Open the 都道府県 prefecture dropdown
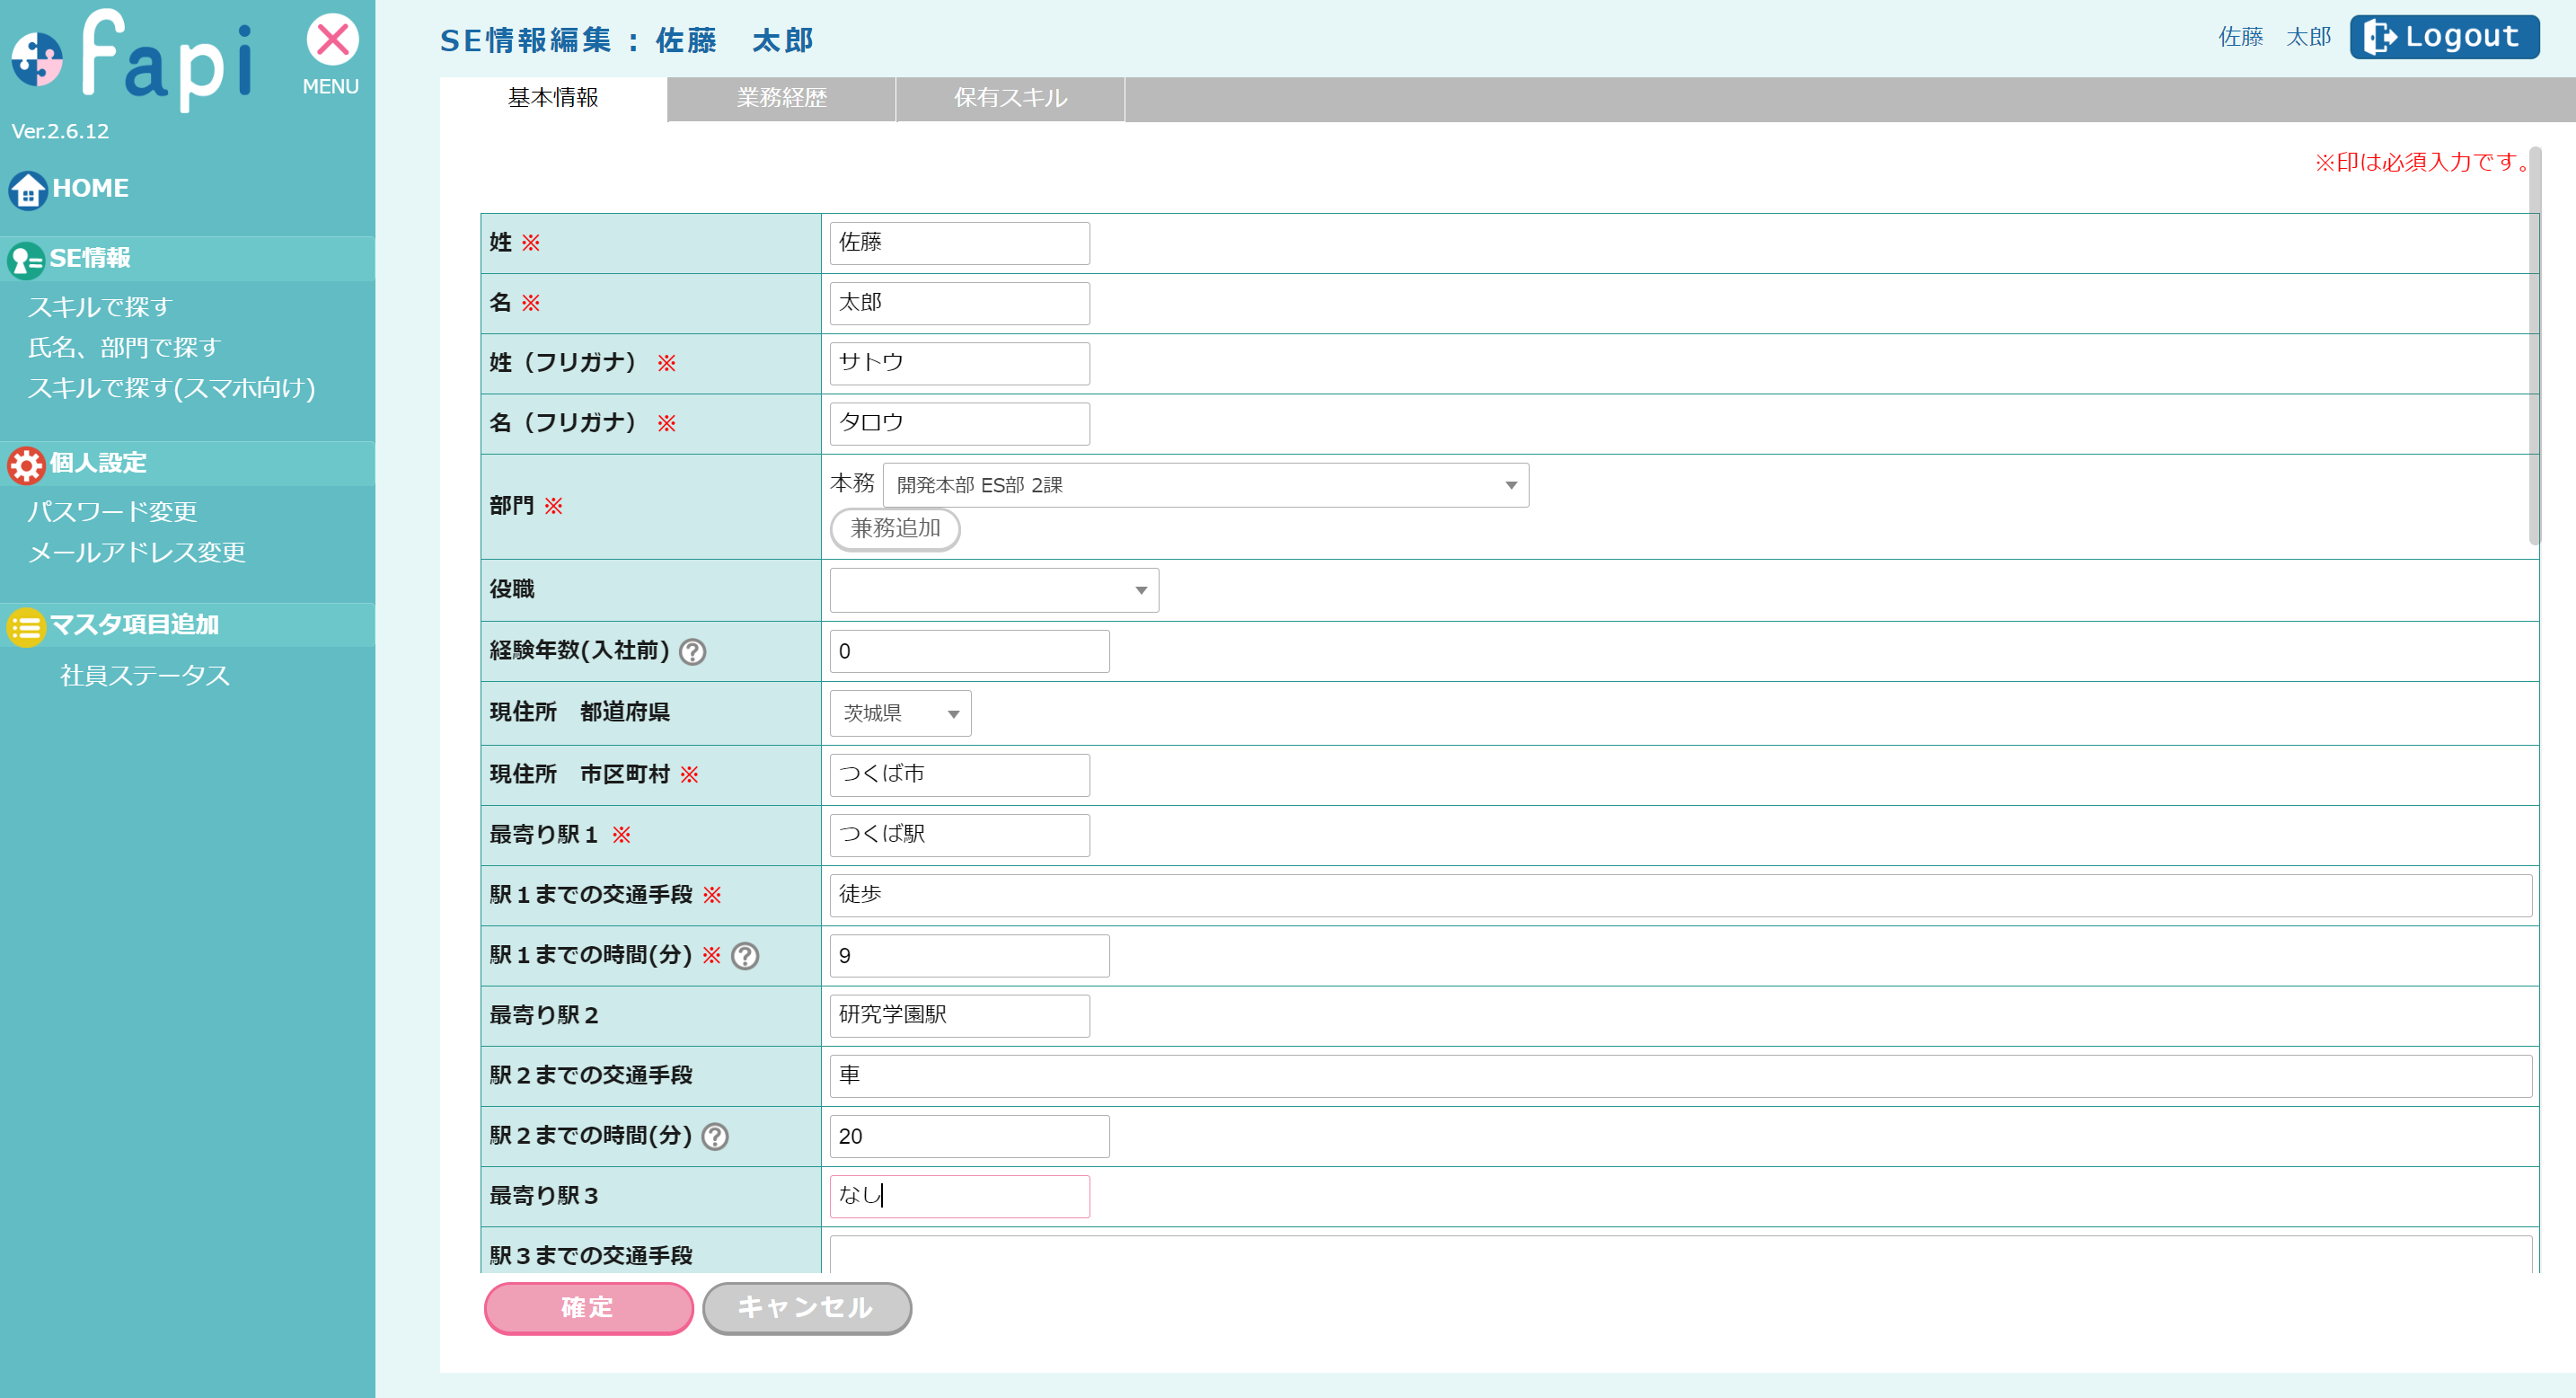2576x1398 pixels. point(900,714)
